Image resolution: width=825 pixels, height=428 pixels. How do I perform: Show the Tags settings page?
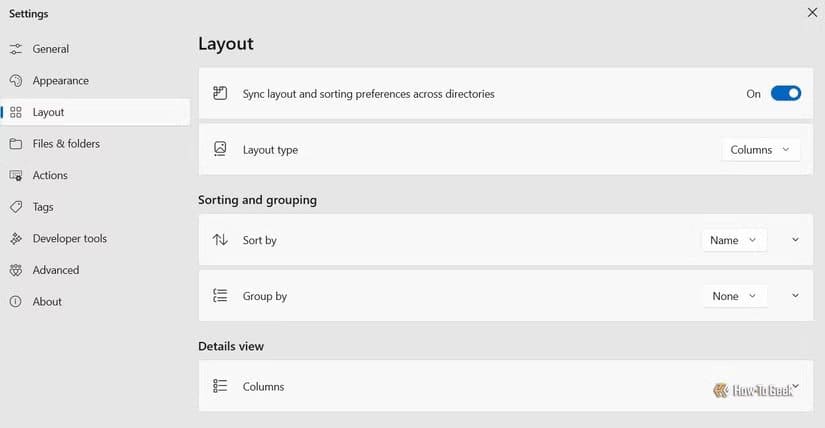95,207
